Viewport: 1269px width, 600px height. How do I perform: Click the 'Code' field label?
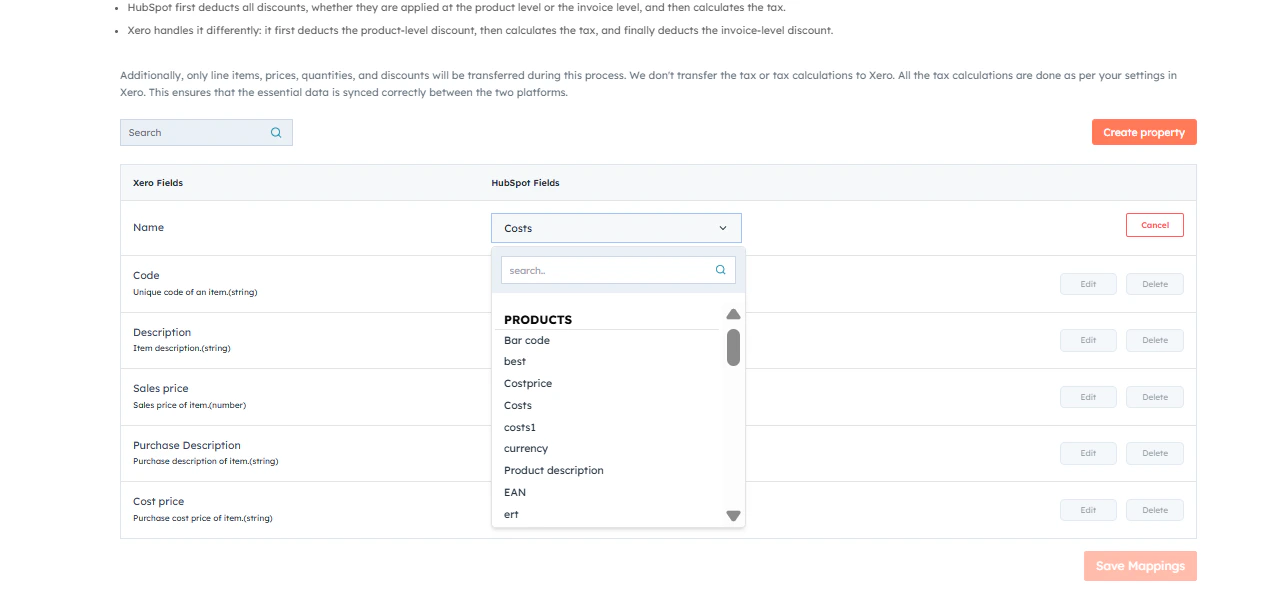tap(146, 275)
